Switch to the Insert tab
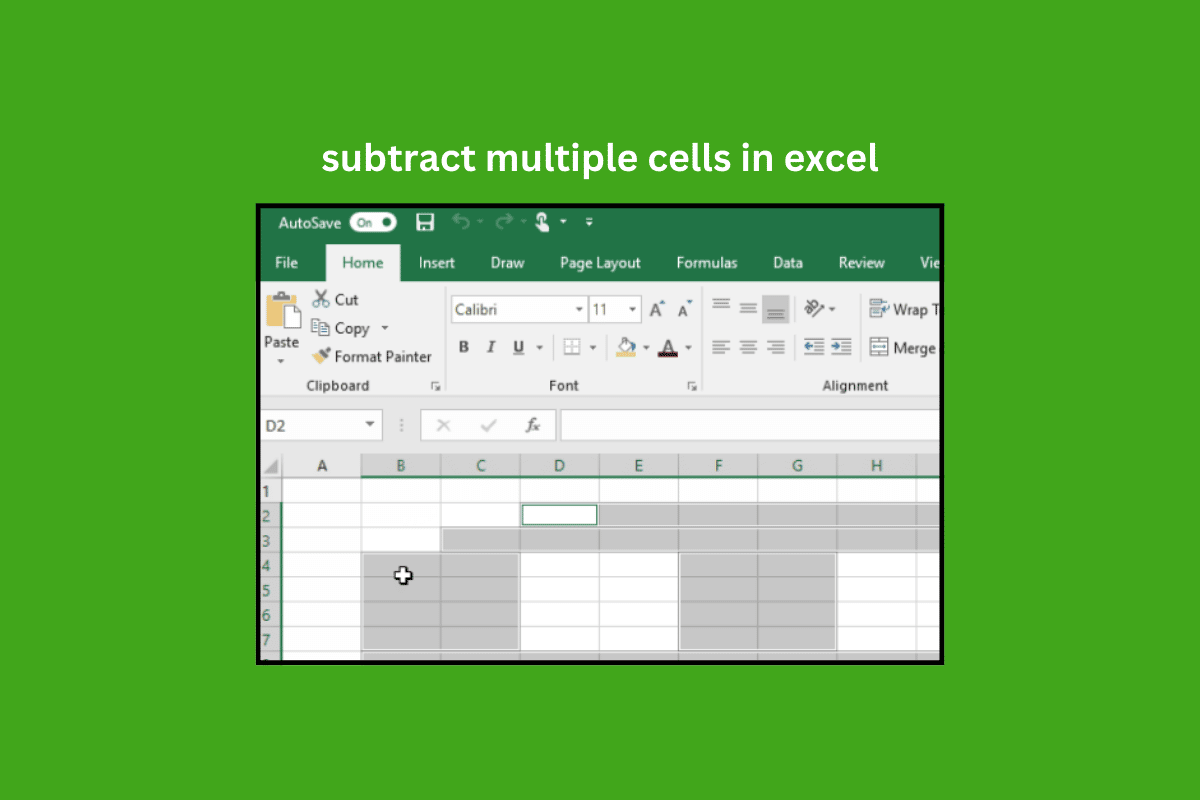 click(437, 263)
